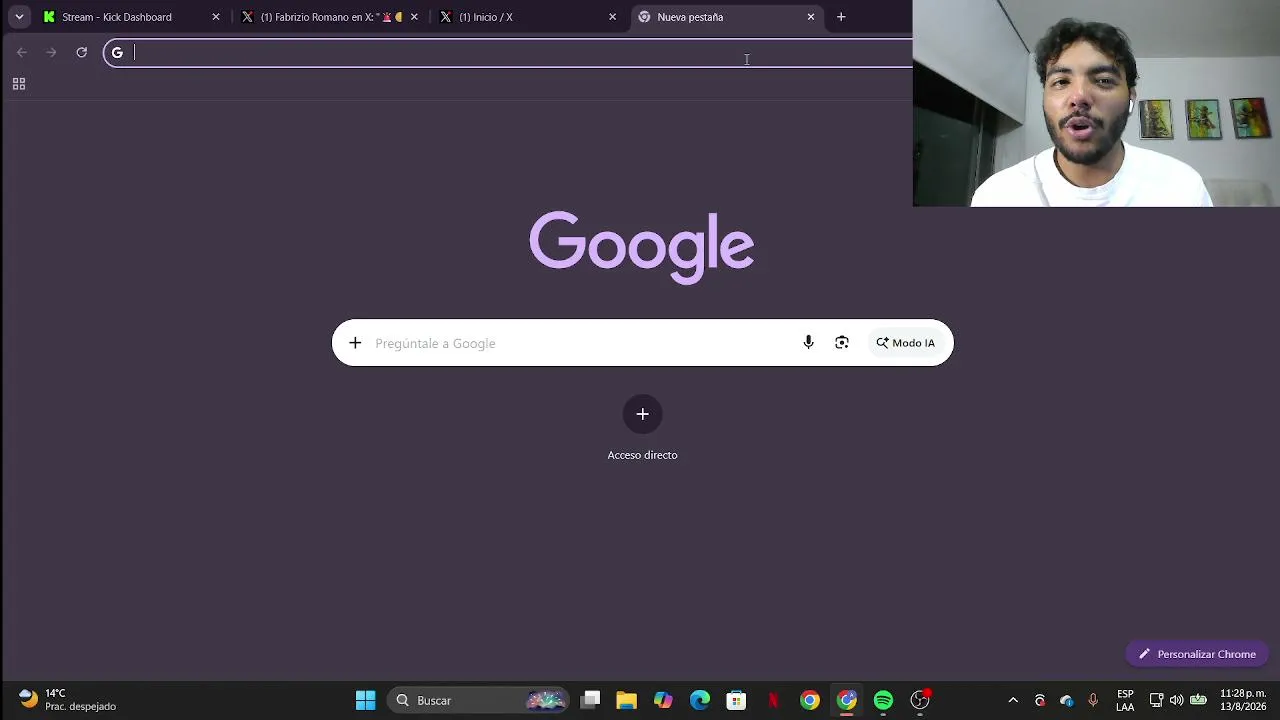Click the plus icon in the search box
1280x720 pixels.
[x=355, y=343]
